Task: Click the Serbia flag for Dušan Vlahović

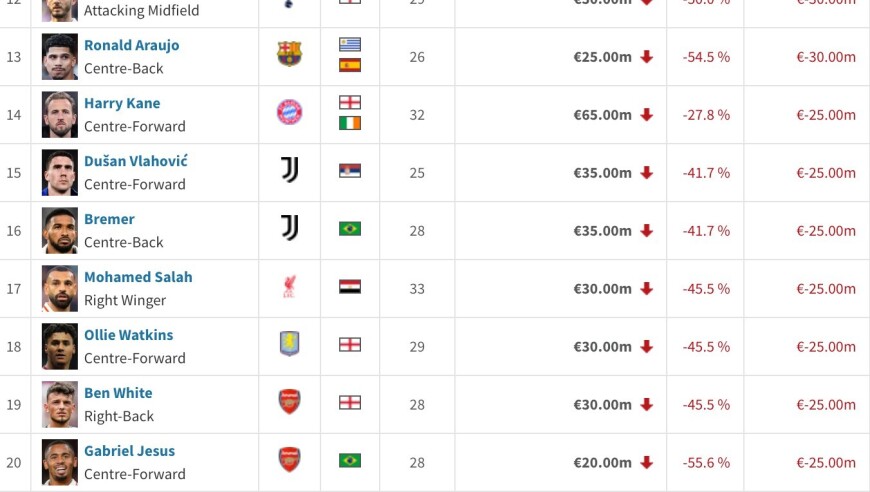Action: [350, 171]
